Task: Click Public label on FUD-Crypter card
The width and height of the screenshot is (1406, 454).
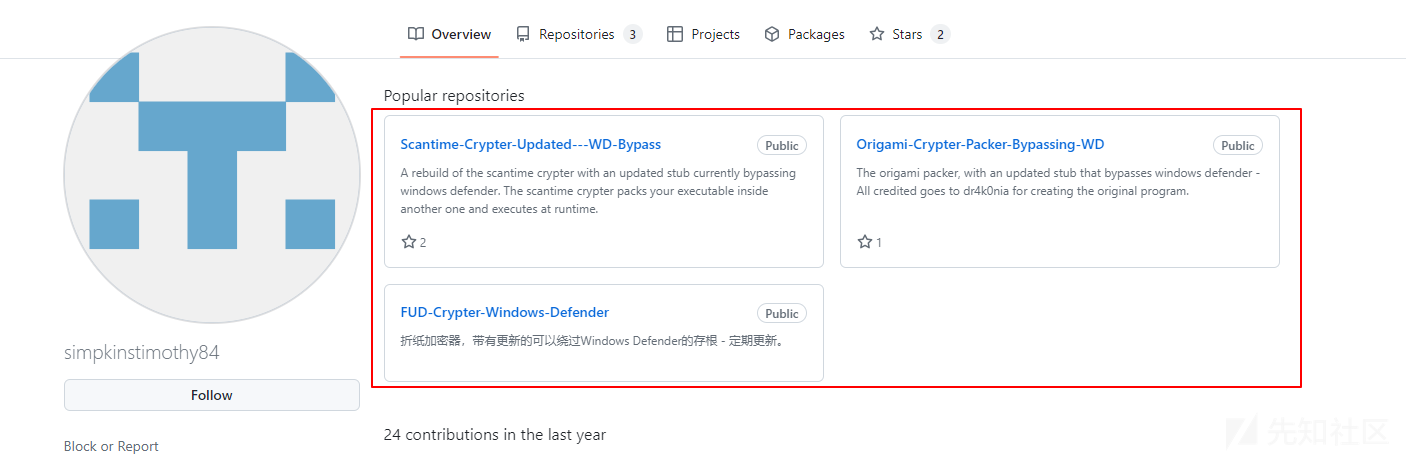Action: pyautogui.click(x=782, y=313)
